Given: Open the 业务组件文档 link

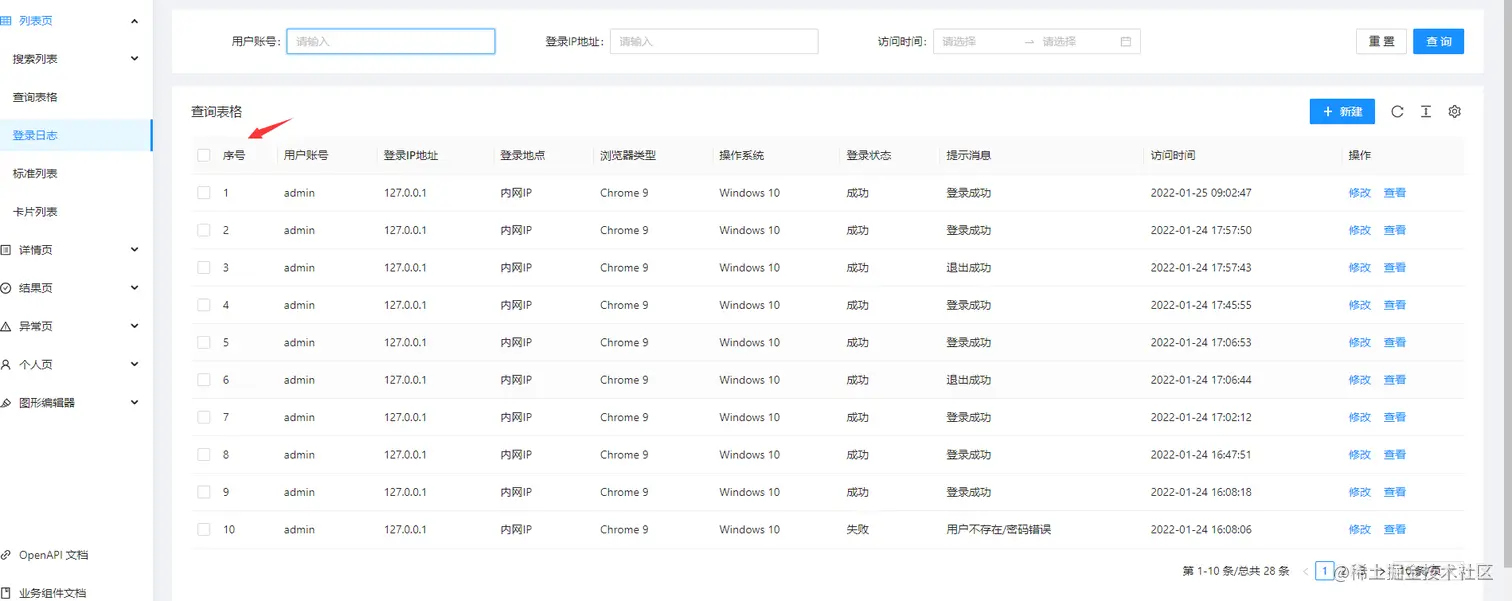Looking at the screenshot, I should pos(52,592).
